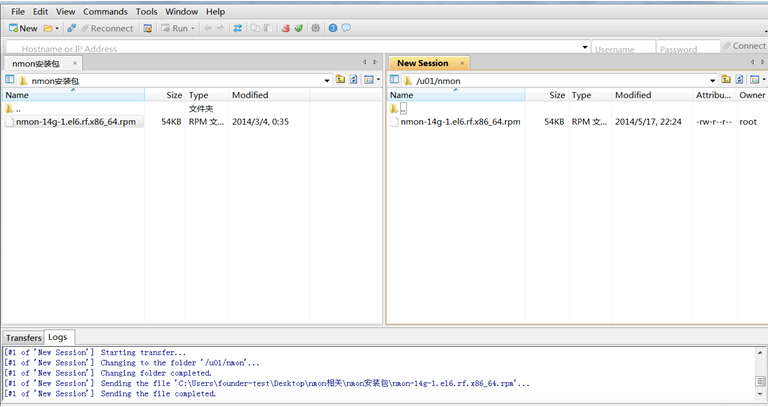Select local file nmon-14g-1.el6.rf.x86_64.rpm

pos(75,122)
